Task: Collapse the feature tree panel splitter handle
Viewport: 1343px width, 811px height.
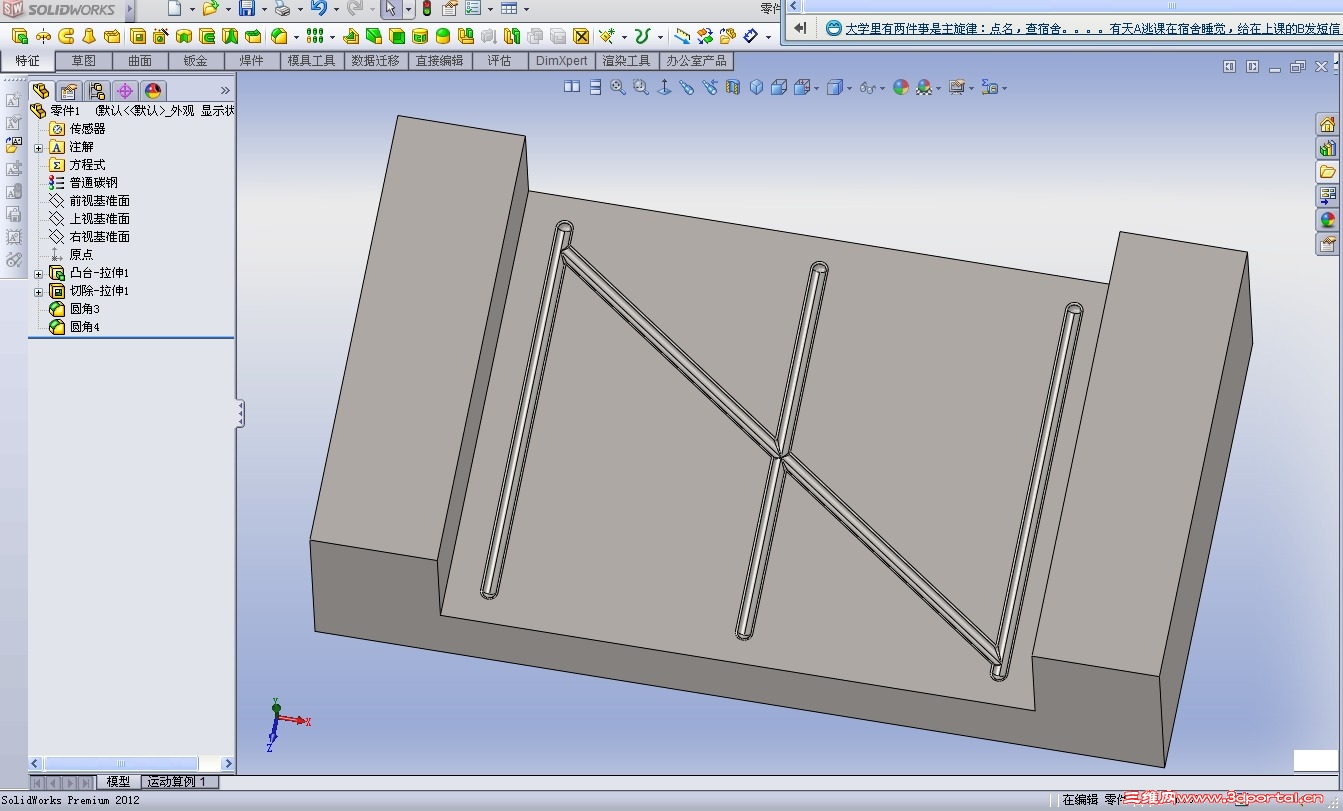Action: (240, 413)
